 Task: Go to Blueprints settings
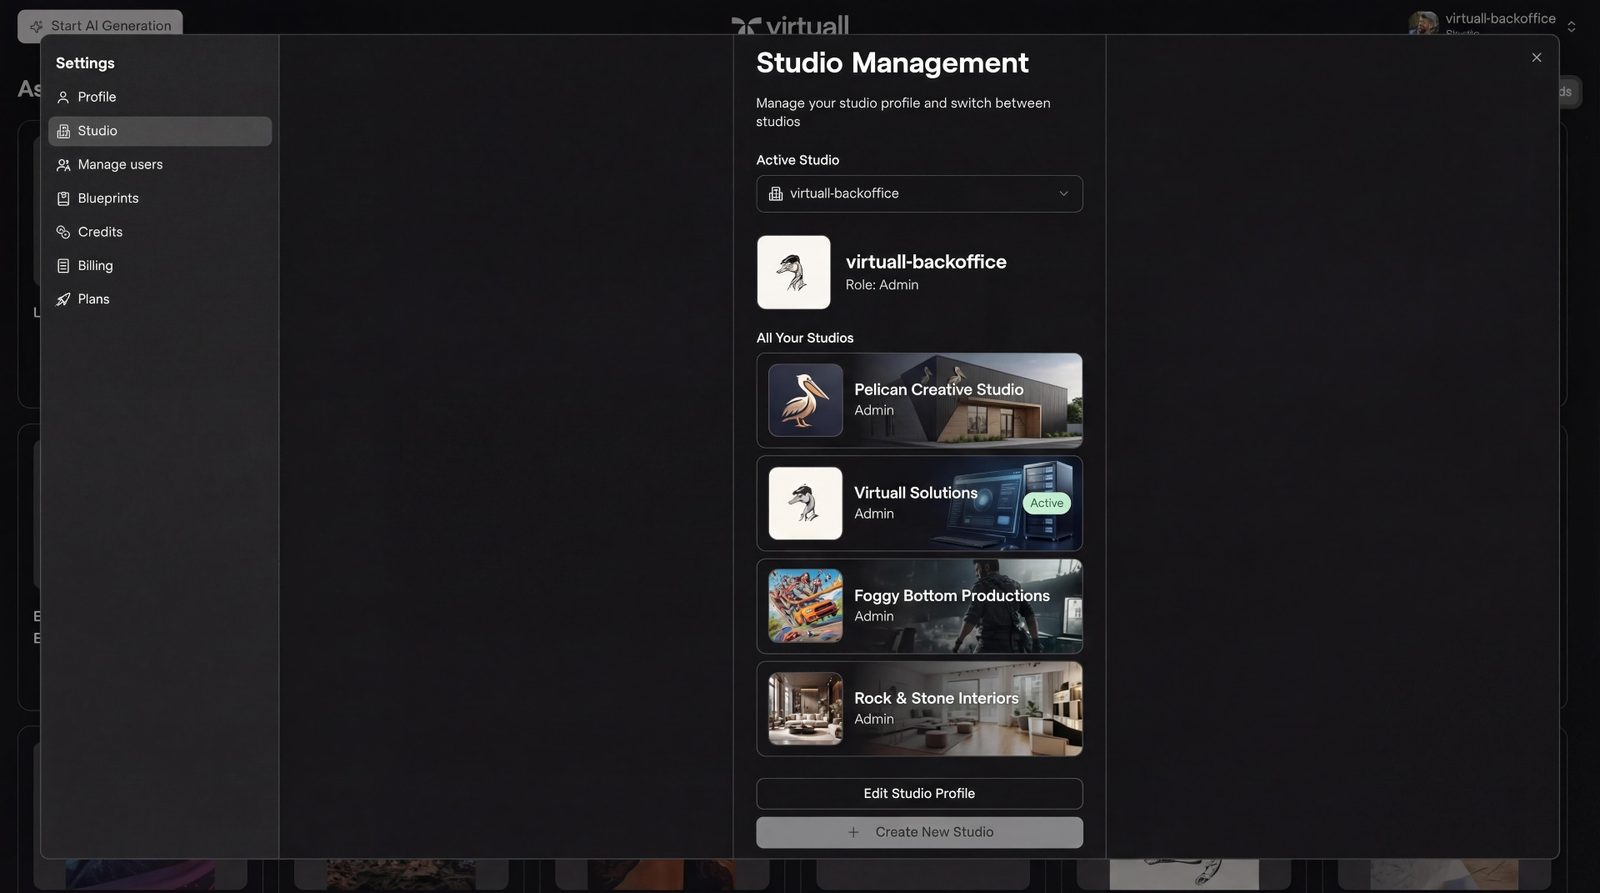pos(160,198)
